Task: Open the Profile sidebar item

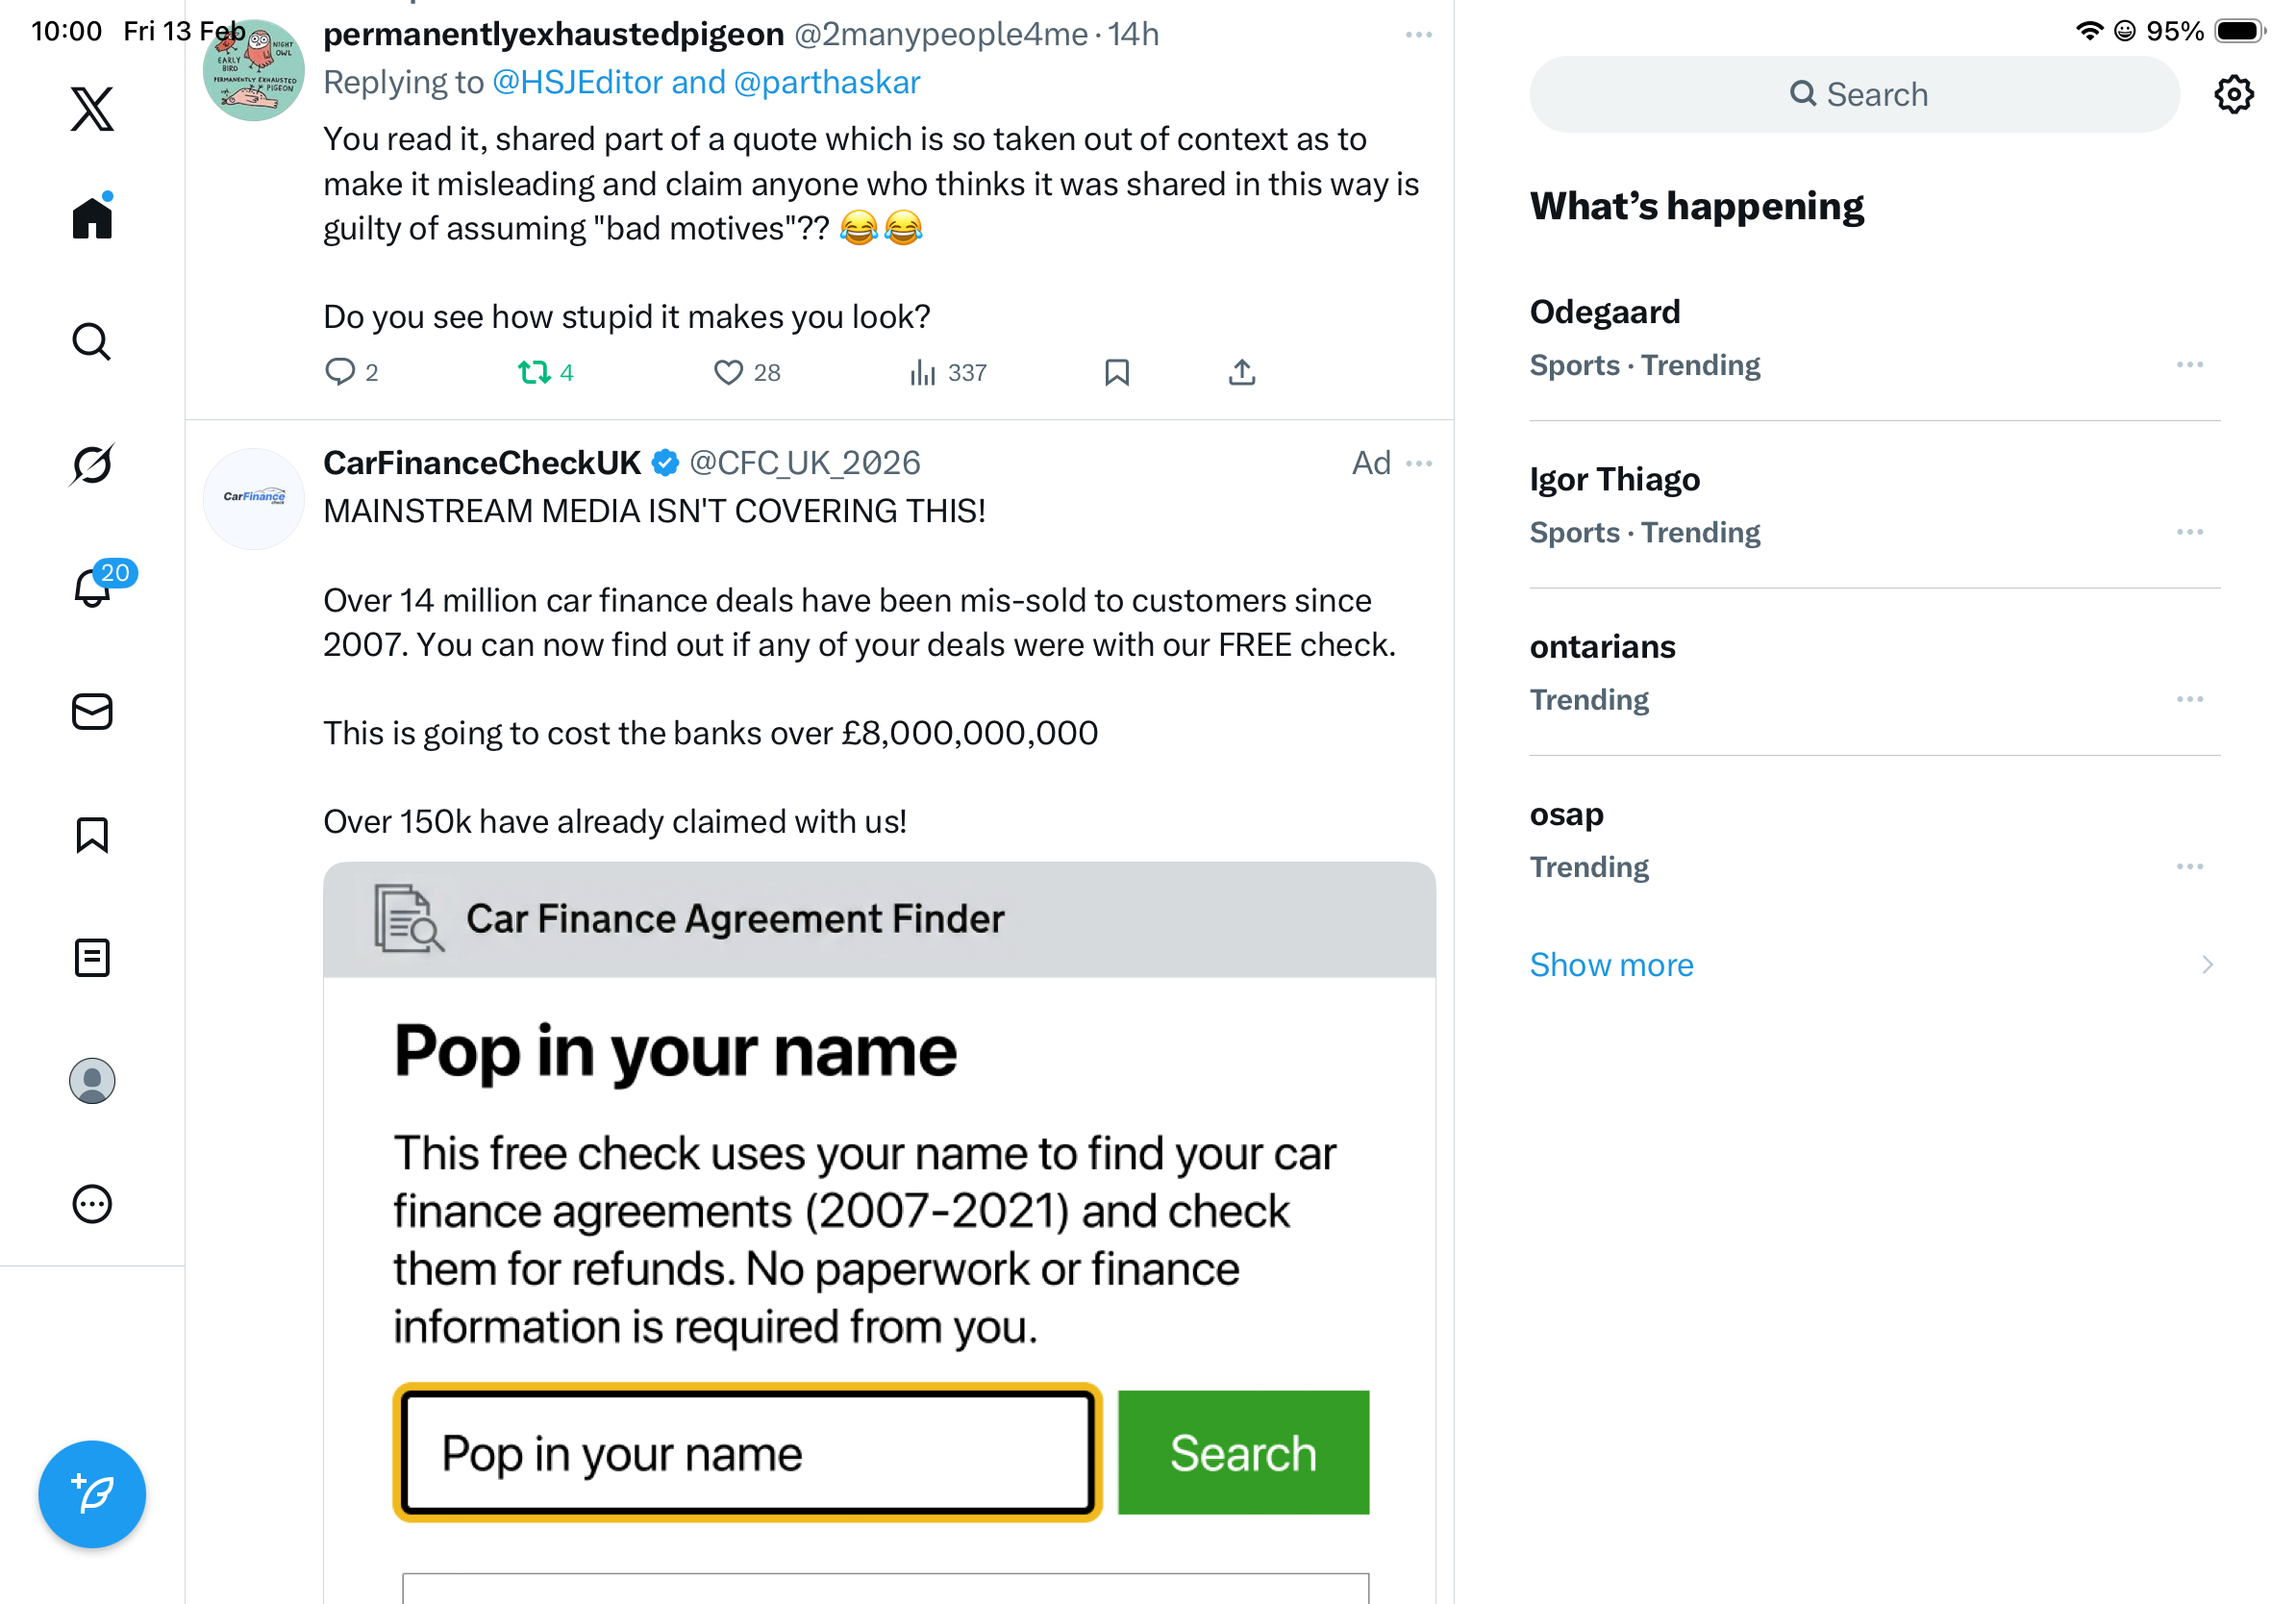Action: [92, 1081]
